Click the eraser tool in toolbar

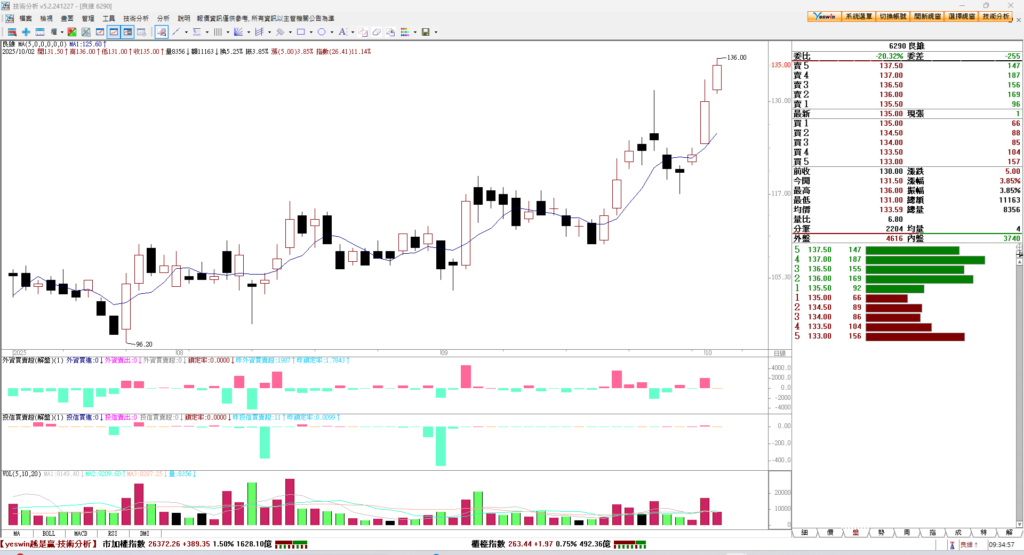(376, 32)
